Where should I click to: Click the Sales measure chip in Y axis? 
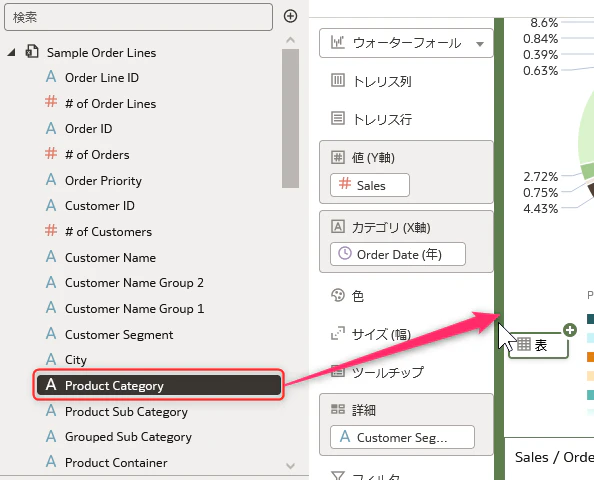tap(370, 185)
